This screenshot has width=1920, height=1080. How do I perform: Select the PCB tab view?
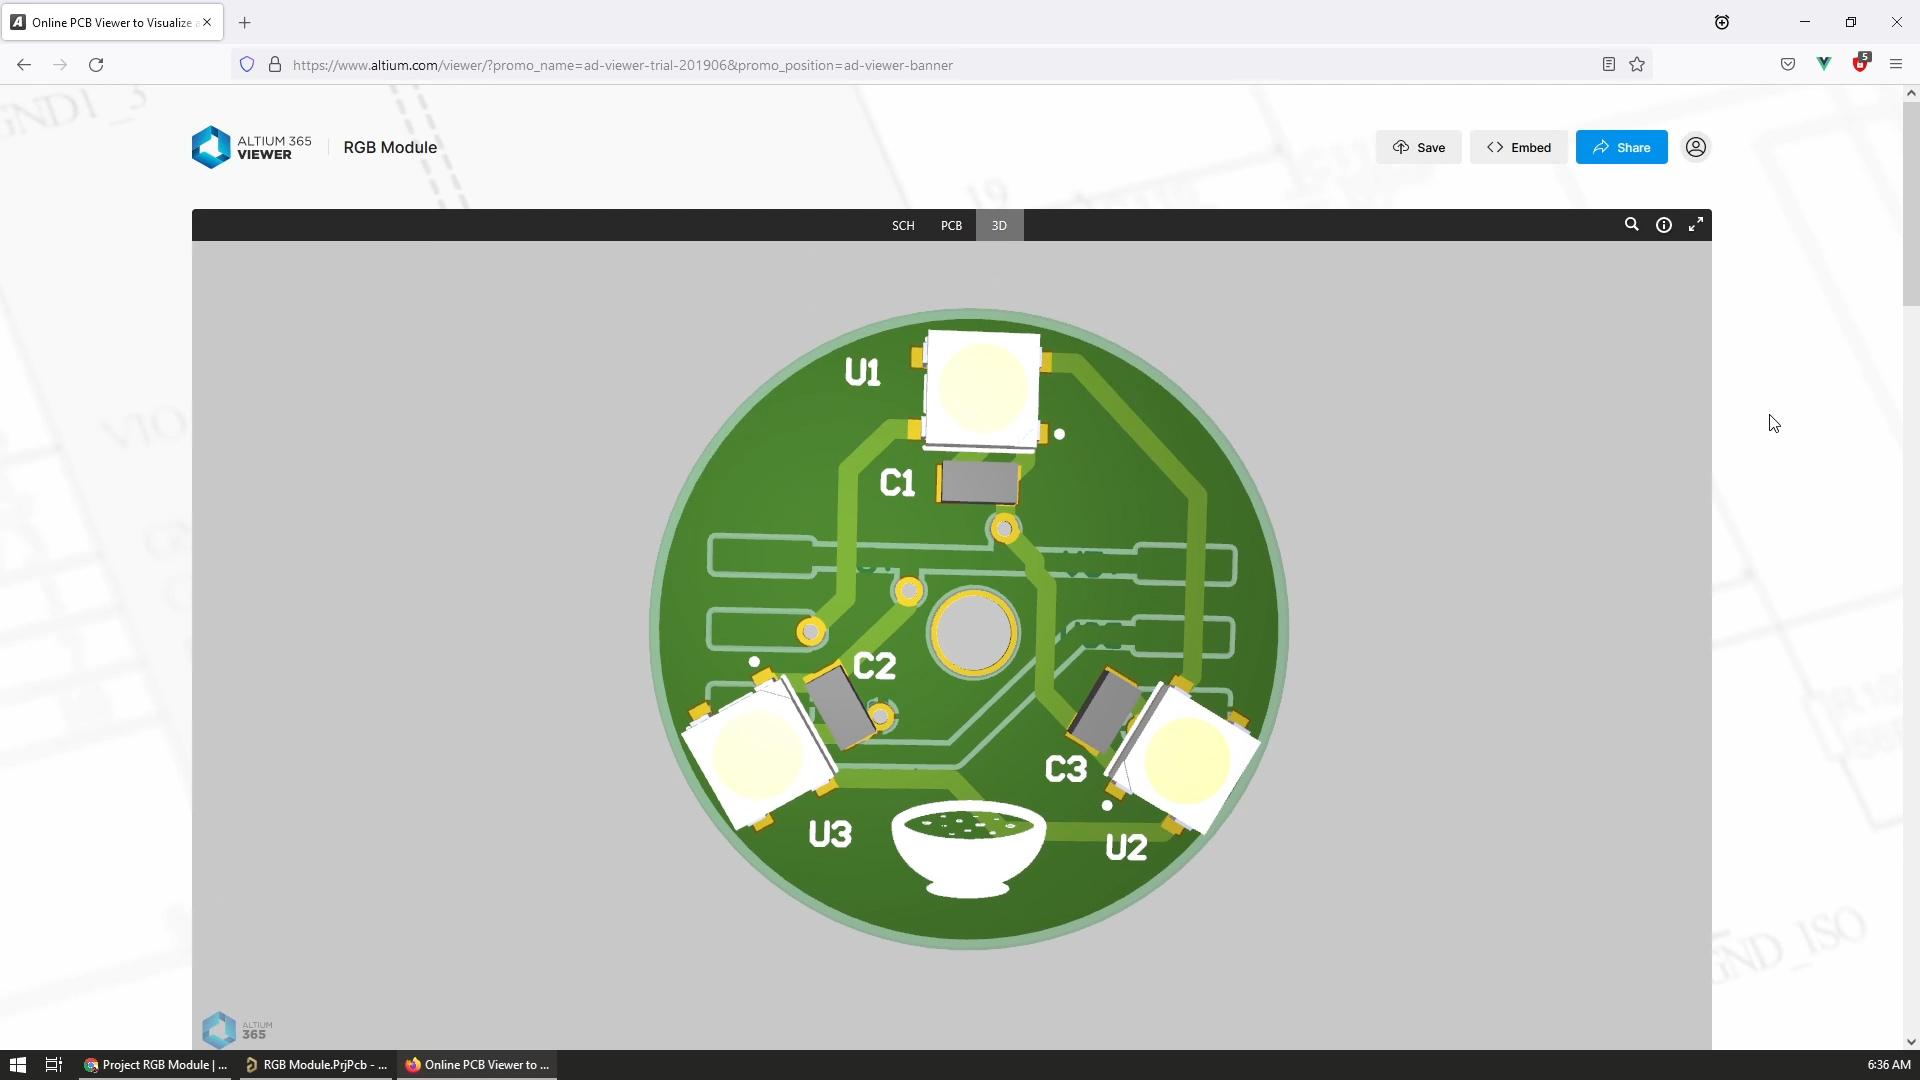tap(952, 224)
